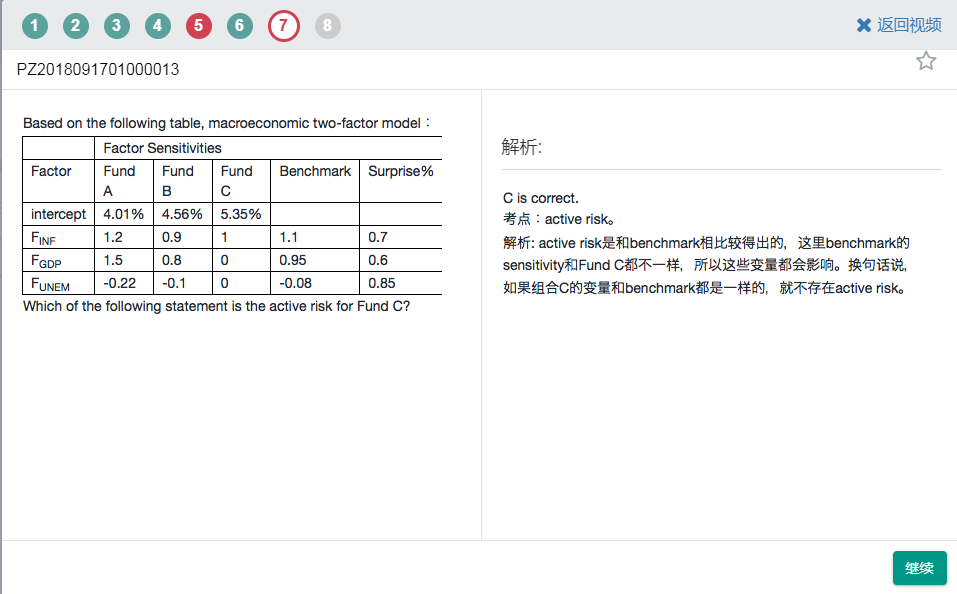Open red-marked question 5
This screenshot has width=957, height=594.
199,26
